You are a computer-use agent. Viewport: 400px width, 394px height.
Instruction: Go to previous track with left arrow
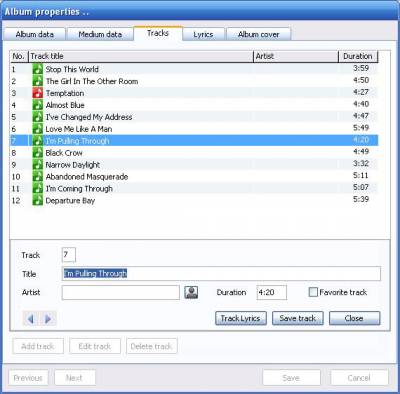(x=31, y=319)
